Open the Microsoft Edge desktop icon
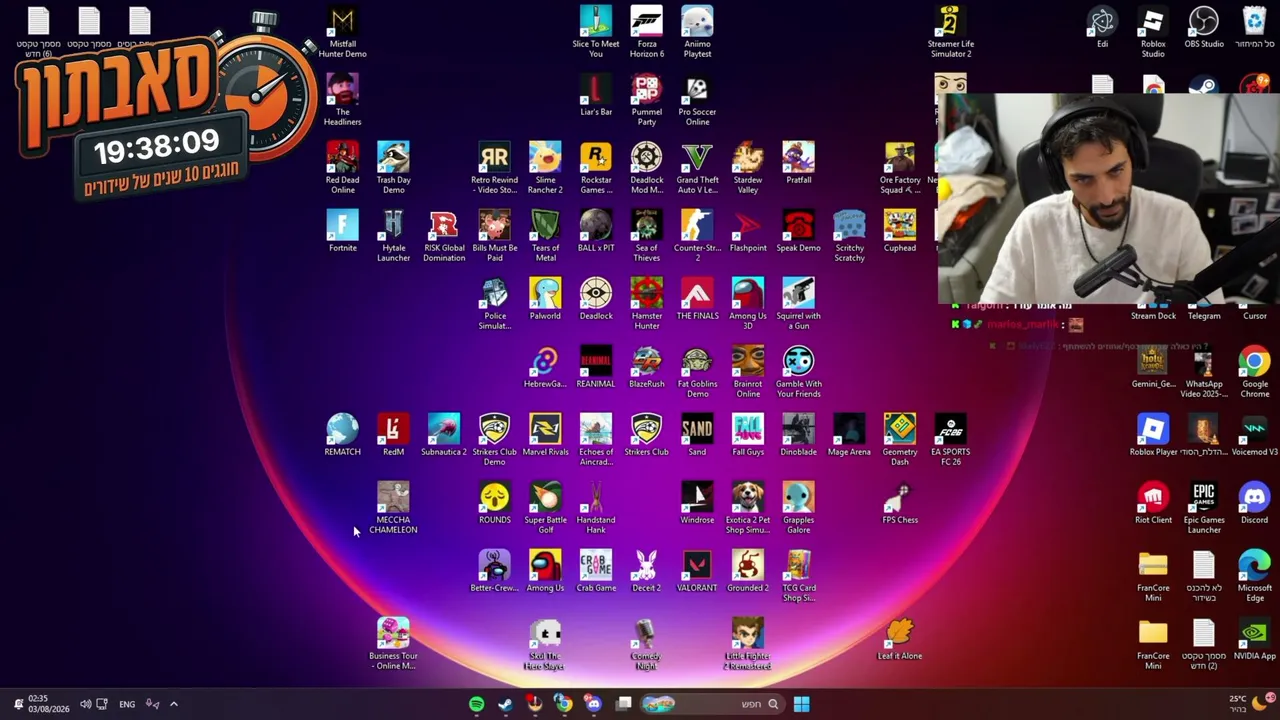The image size is (1280, 720). click(x=1254, y=575)
